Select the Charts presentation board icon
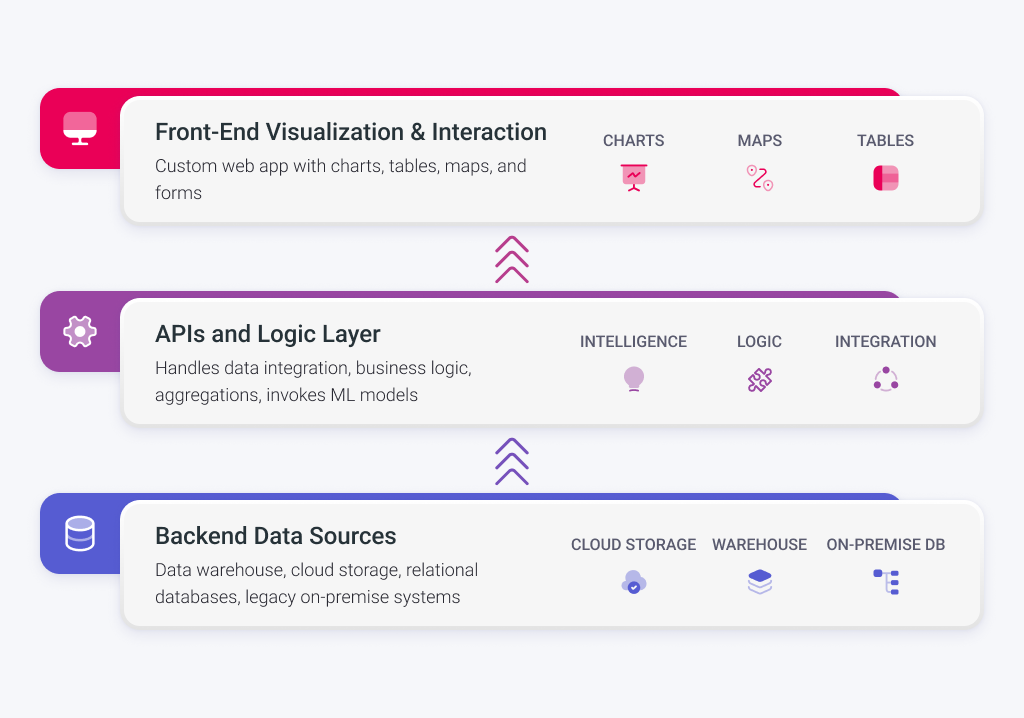The image size is (1024, 718). tap(633, 178)
